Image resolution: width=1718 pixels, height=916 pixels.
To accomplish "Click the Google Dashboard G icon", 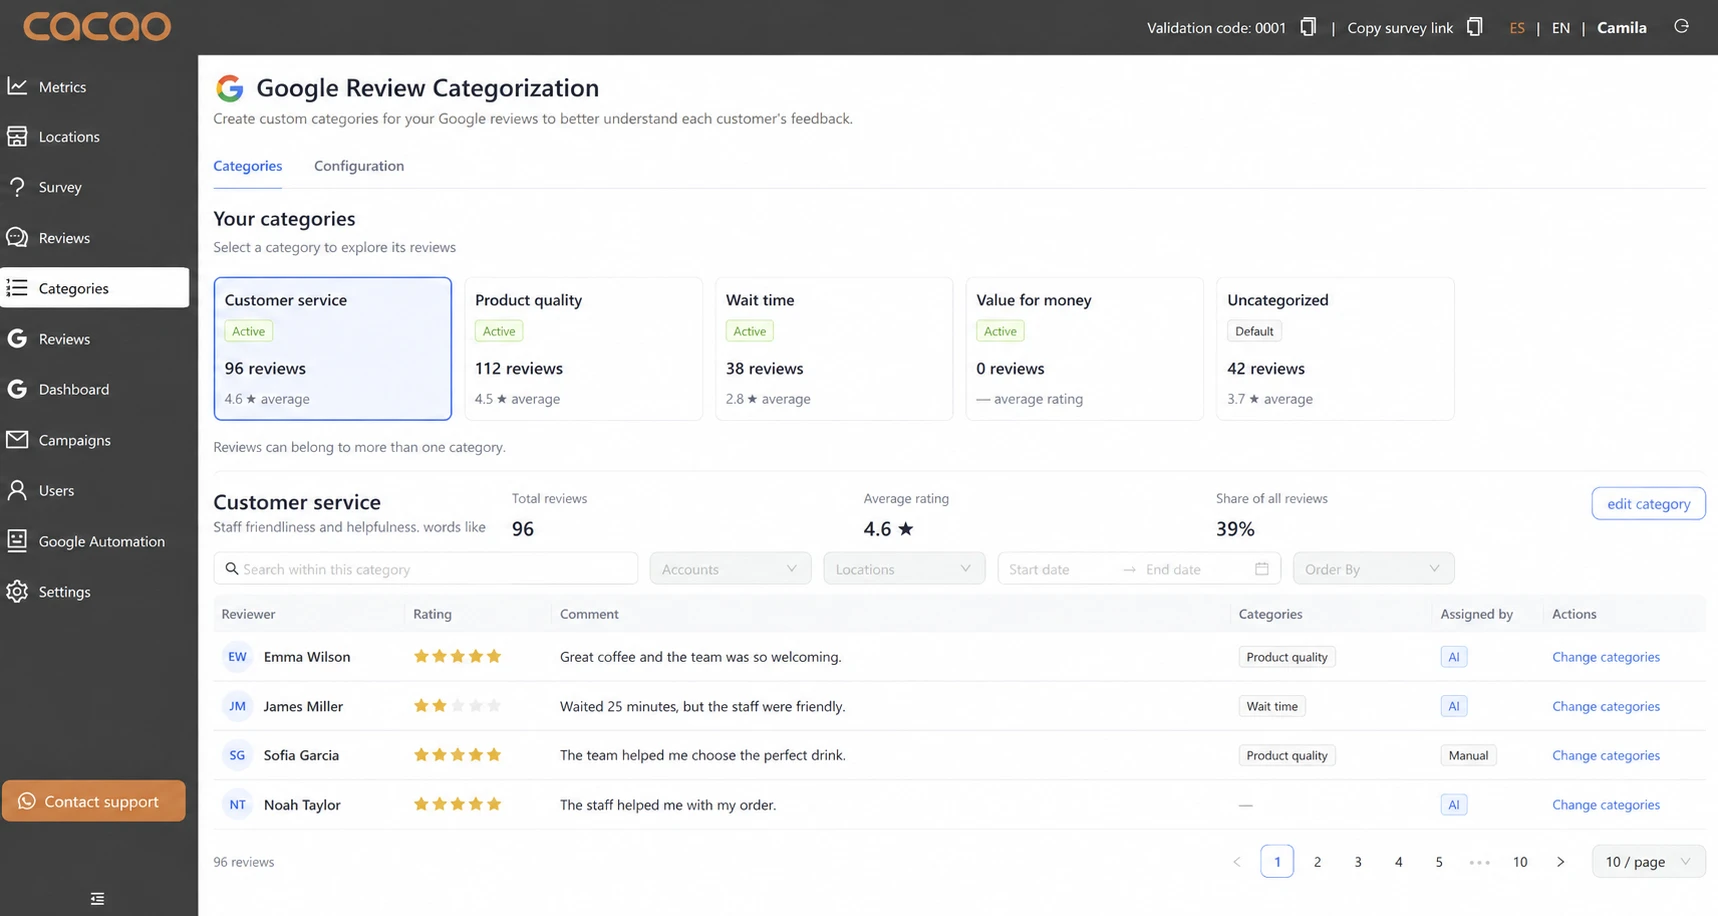I will pos(17,389).
